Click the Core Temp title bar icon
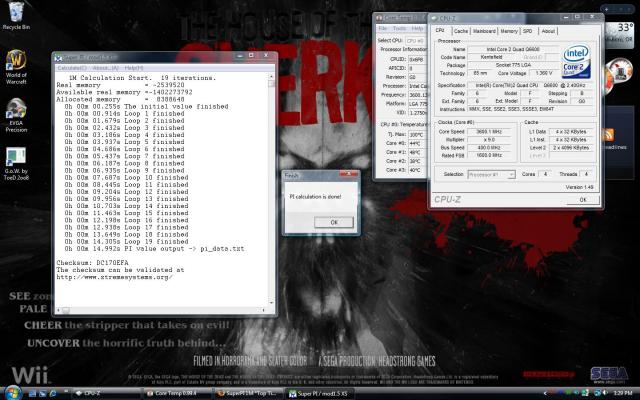 379,18
